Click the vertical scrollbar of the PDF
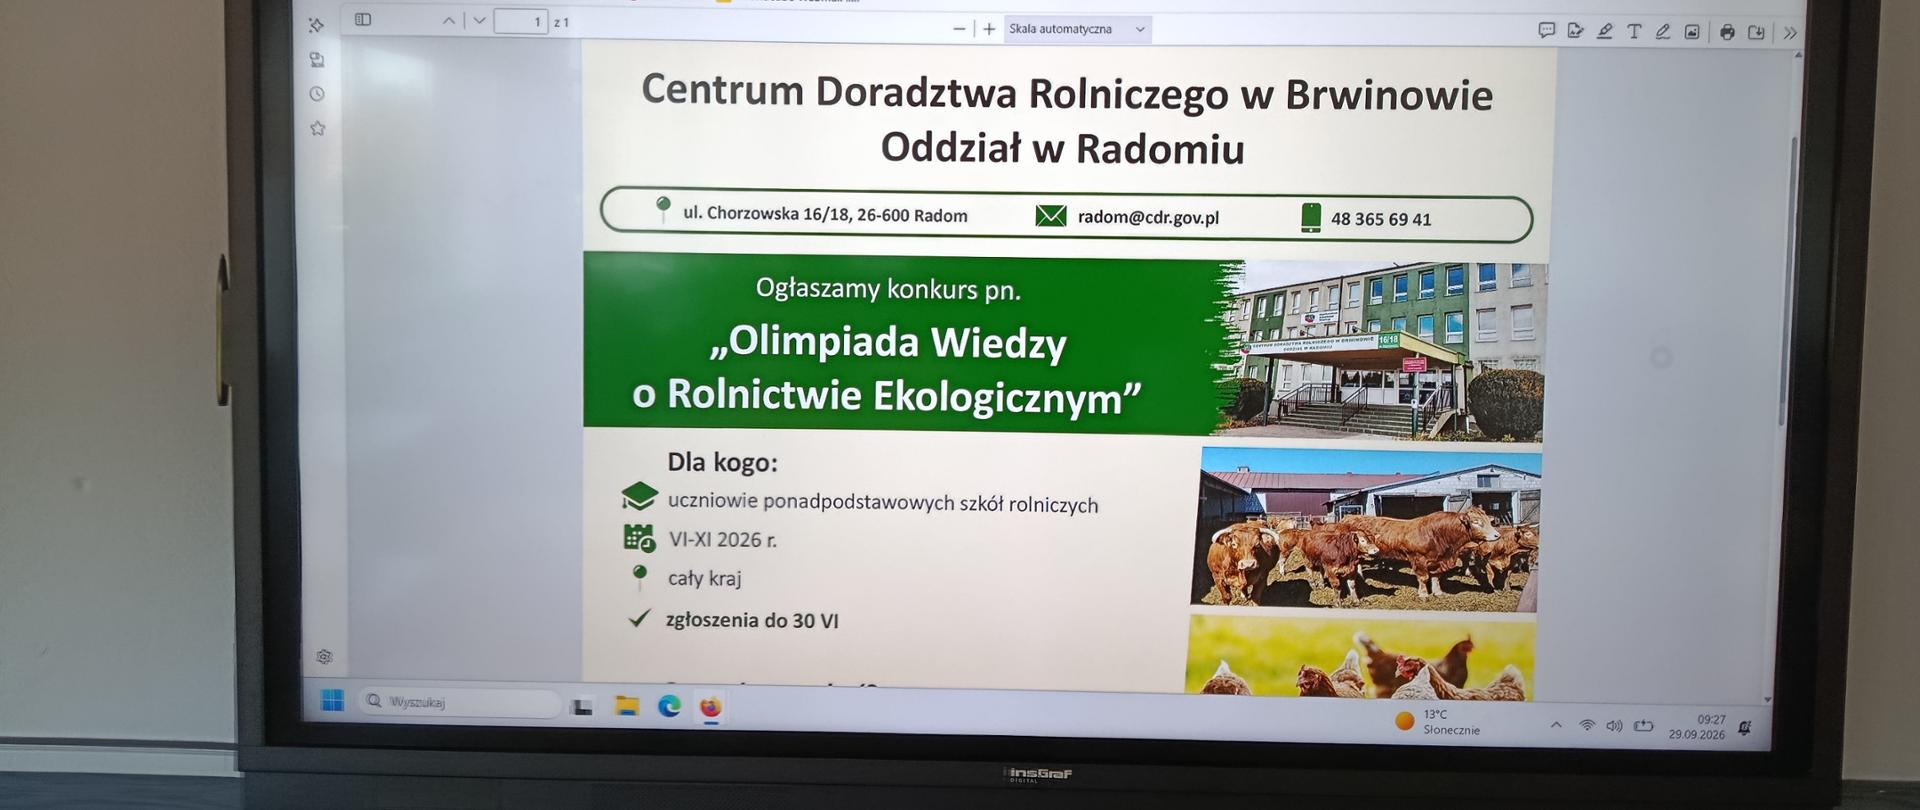 pyautogui.click(x=1787, y=280)
